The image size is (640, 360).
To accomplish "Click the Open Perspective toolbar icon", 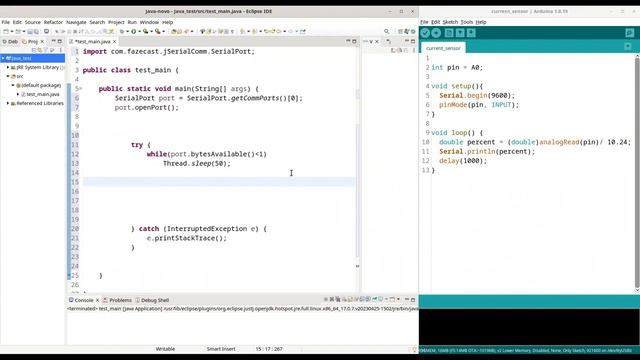I will coord(400,31).
